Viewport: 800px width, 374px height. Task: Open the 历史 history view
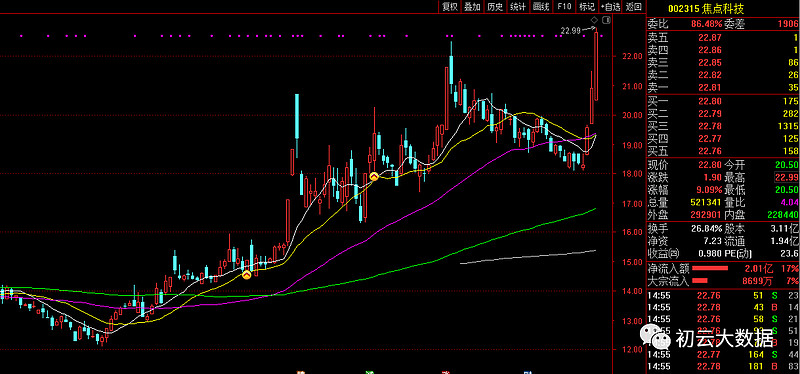[x=495, y=7]
